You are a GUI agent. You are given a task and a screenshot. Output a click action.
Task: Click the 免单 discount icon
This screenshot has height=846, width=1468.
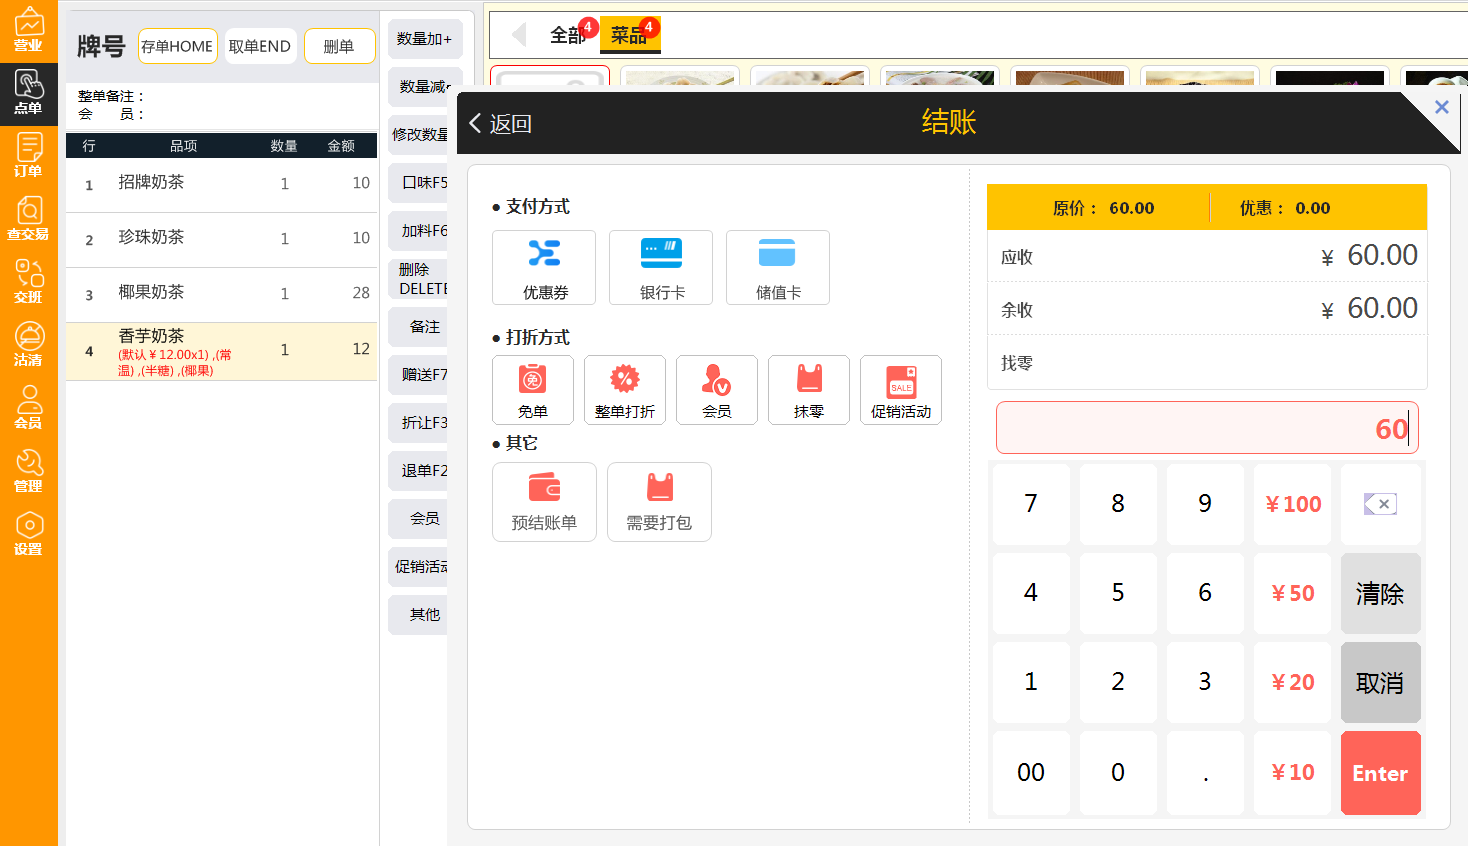(532, 390)
